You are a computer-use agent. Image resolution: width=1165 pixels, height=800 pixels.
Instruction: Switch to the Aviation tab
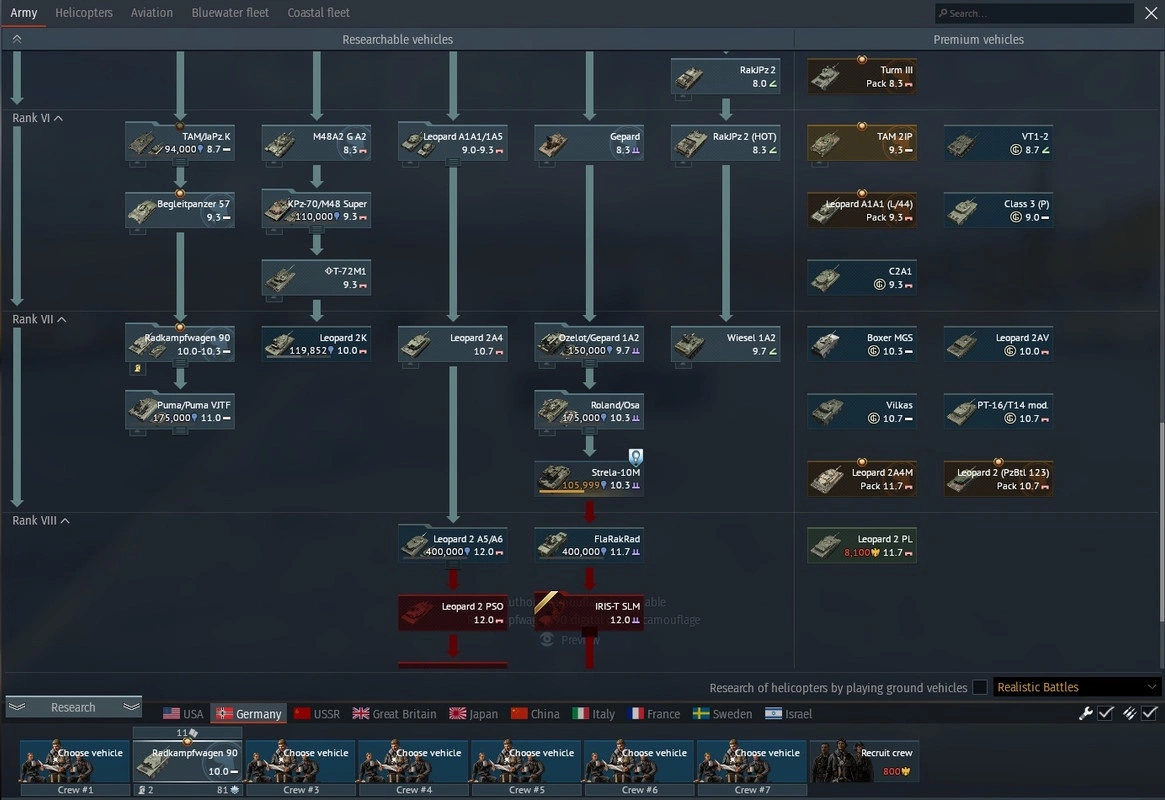pos(152,13)
